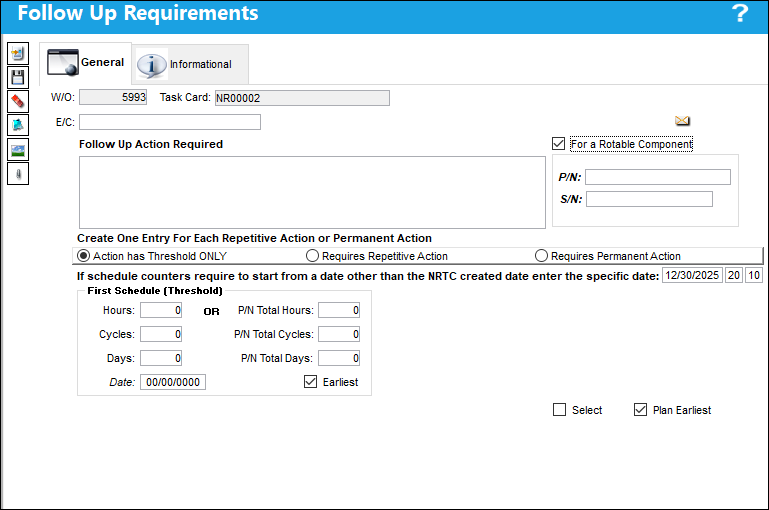The height and width of the screenshot is (510, 769).
Task: Click the W/O field showing 5993
Action: [113, 97]
